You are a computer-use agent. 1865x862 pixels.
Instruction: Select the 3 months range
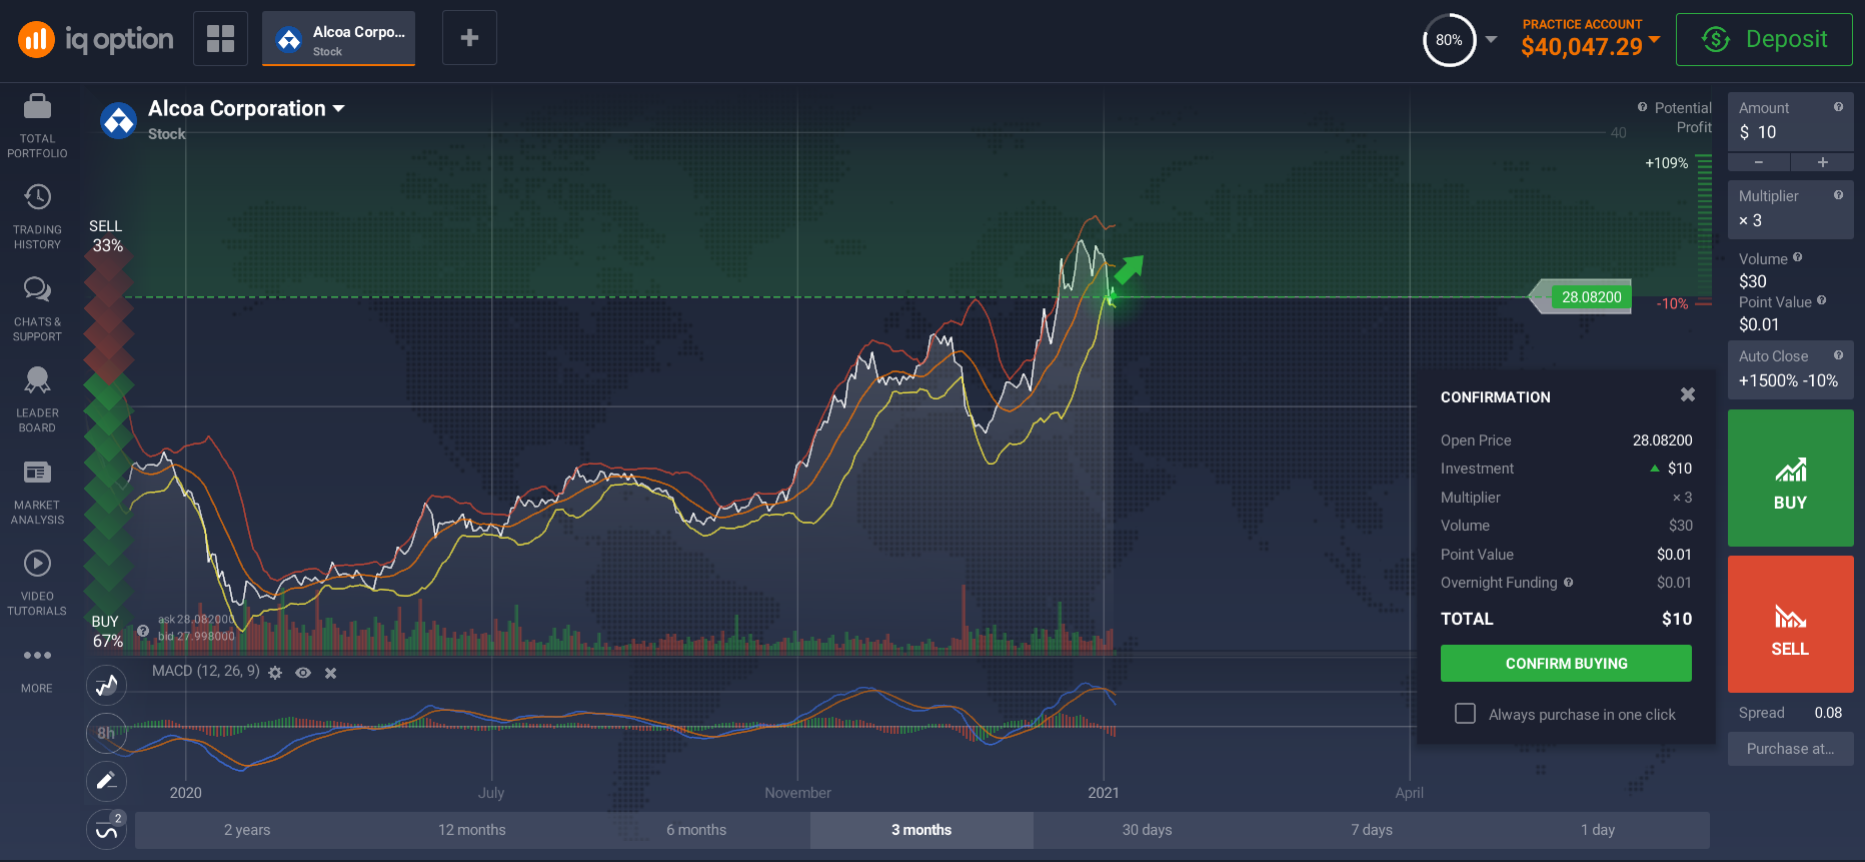pos(921,830)
